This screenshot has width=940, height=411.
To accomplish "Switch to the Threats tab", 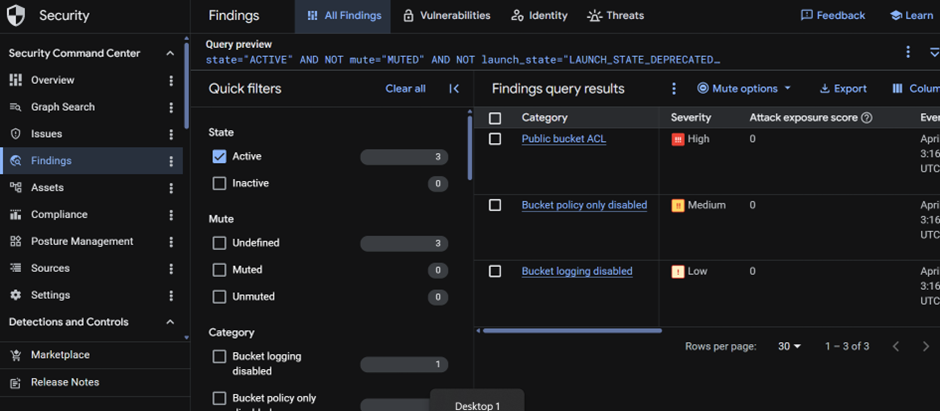I will 616,16.
